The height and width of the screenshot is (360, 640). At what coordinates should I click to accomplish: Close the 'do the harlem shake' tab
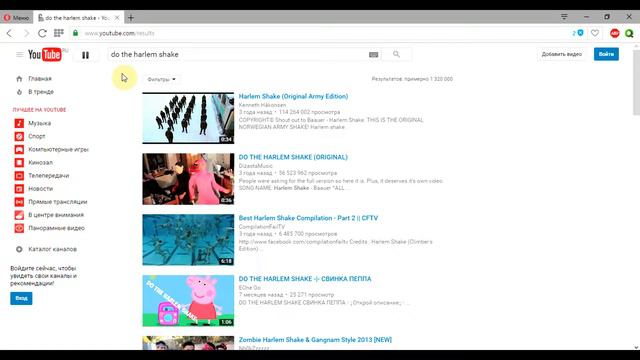click(x=117, y=18)
